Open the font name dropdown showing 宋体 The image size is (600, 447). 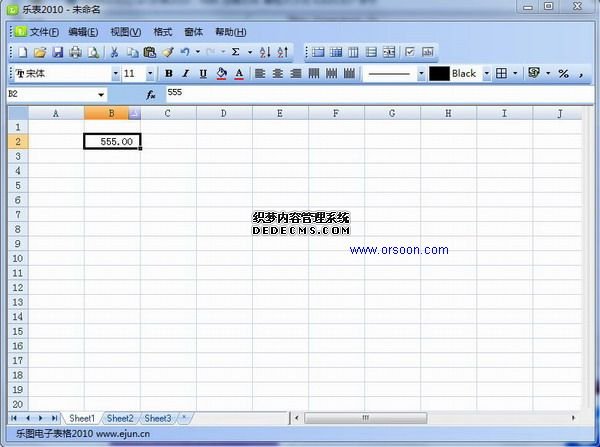click(x=116, y=73)
